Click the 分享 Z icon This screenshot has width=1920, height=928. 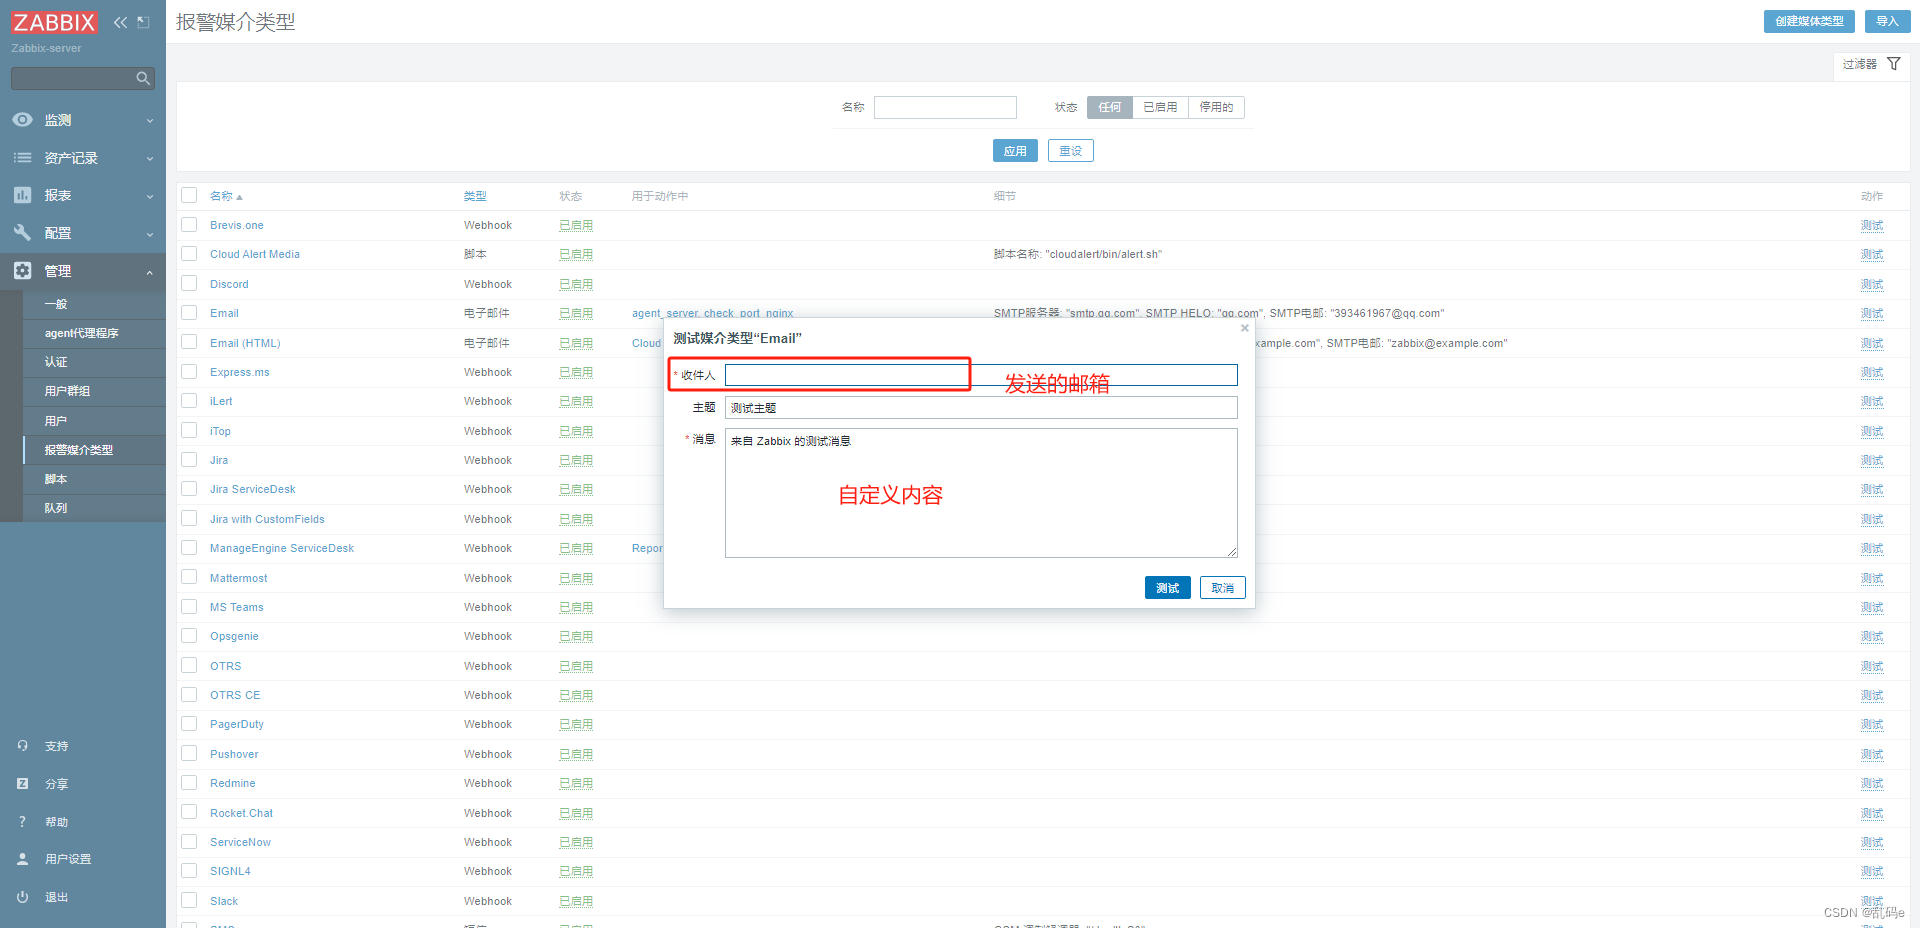tap(22, 784)
